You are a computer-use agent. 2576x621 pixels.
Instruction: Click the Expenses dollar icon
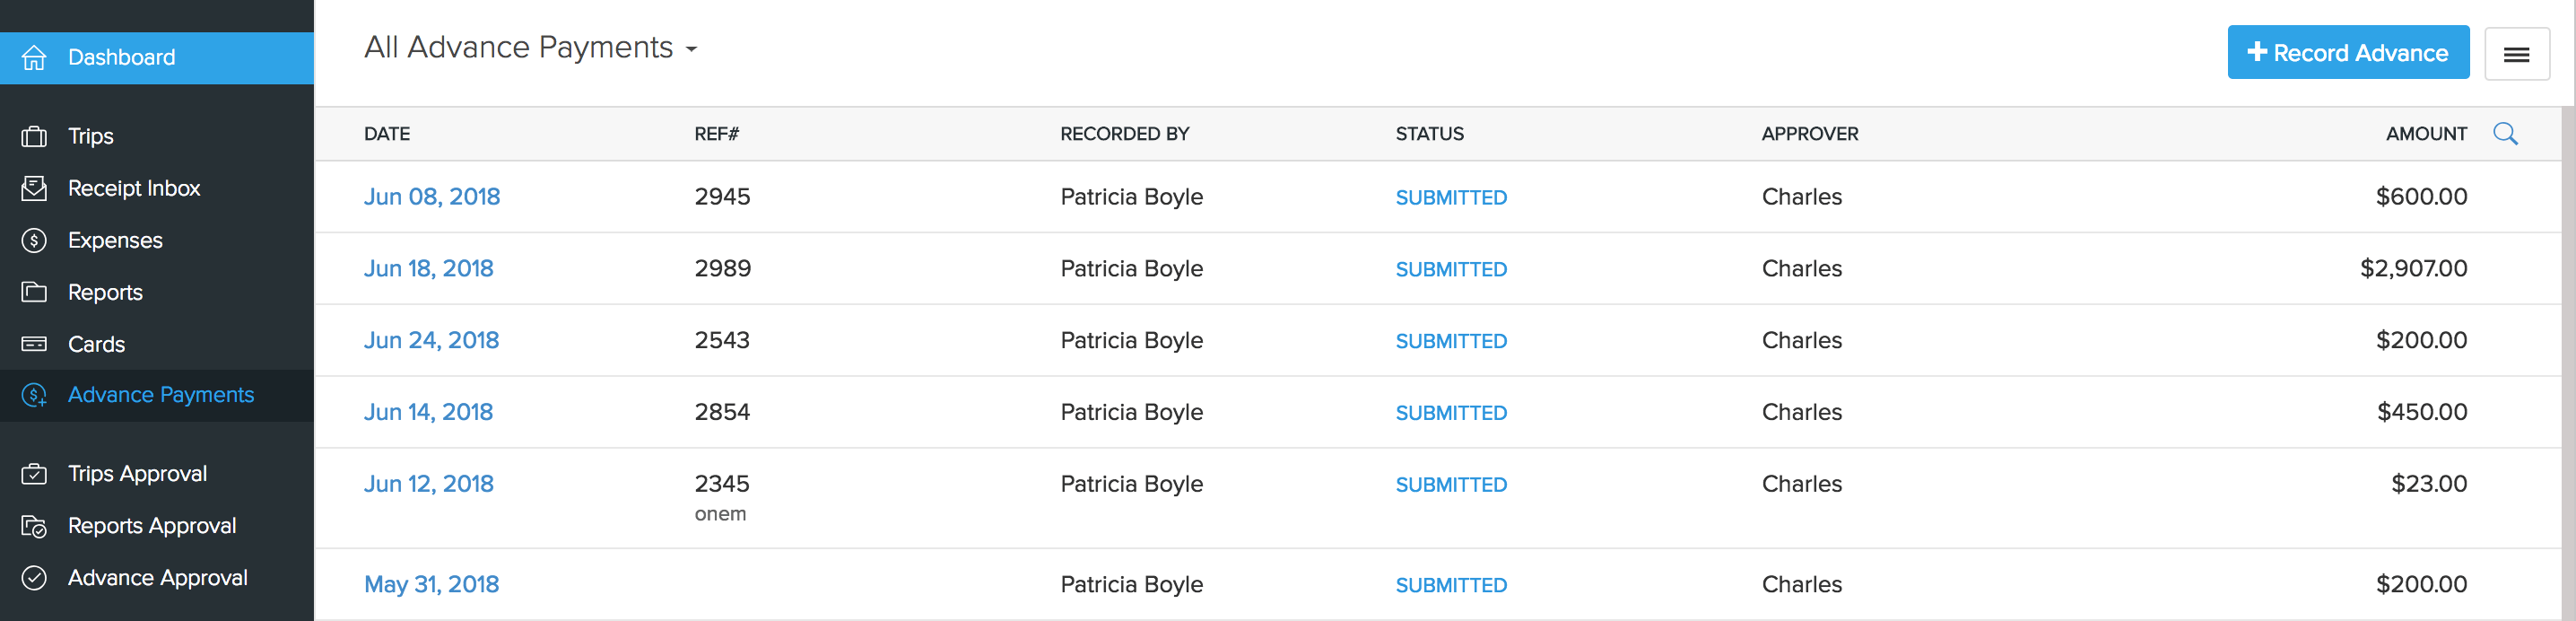pos(34,240)
